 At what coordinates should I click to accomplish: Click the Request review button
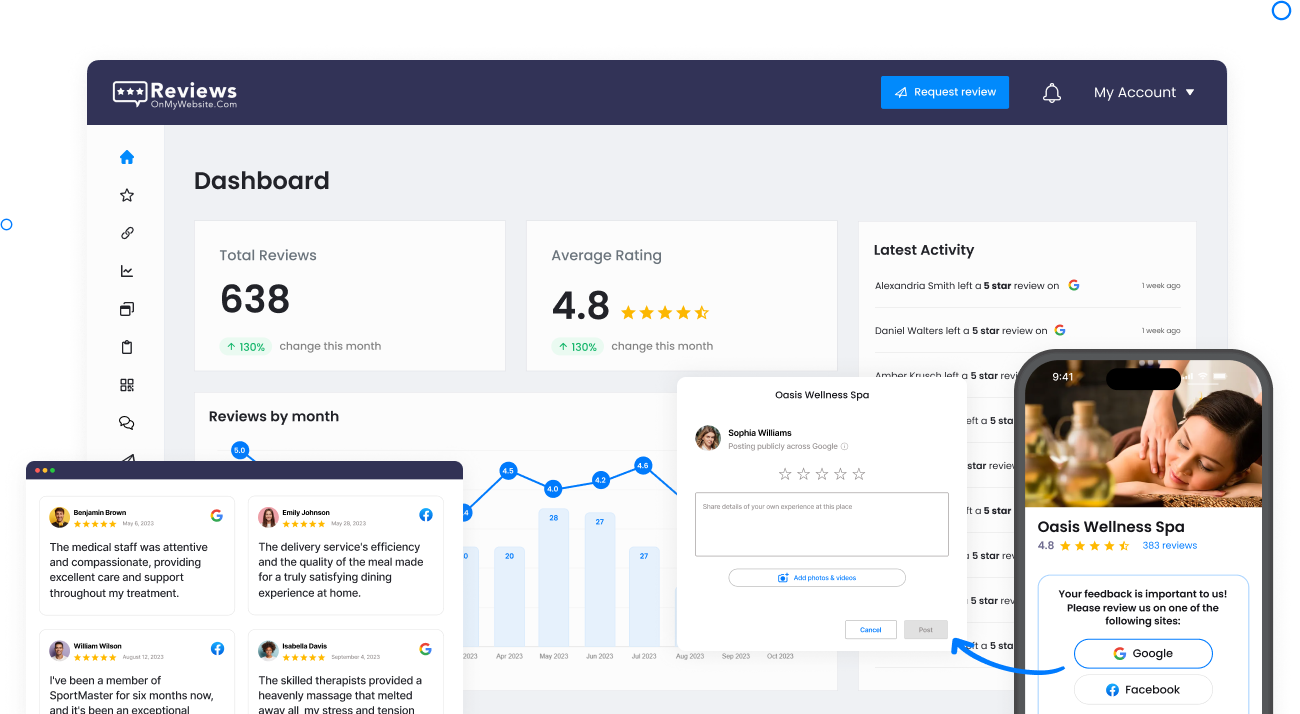coord(944,92)
